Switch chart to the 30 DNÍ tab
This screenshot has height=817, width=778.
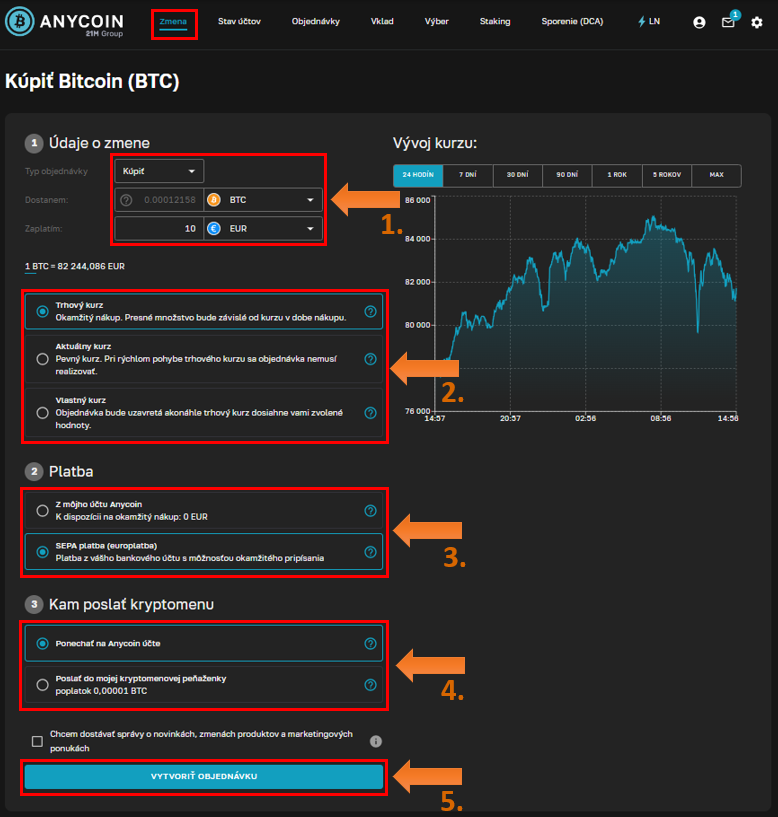tap(517, 175)
